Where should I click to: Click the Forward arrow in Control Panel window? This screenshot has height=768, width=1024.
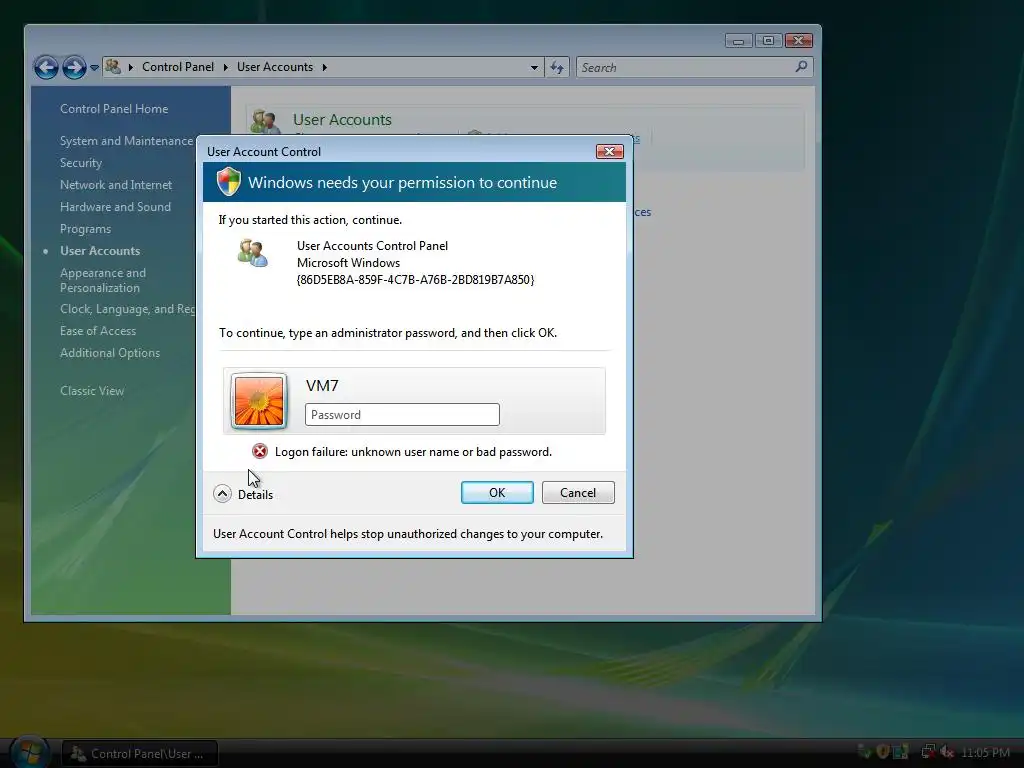click(74, 67)
